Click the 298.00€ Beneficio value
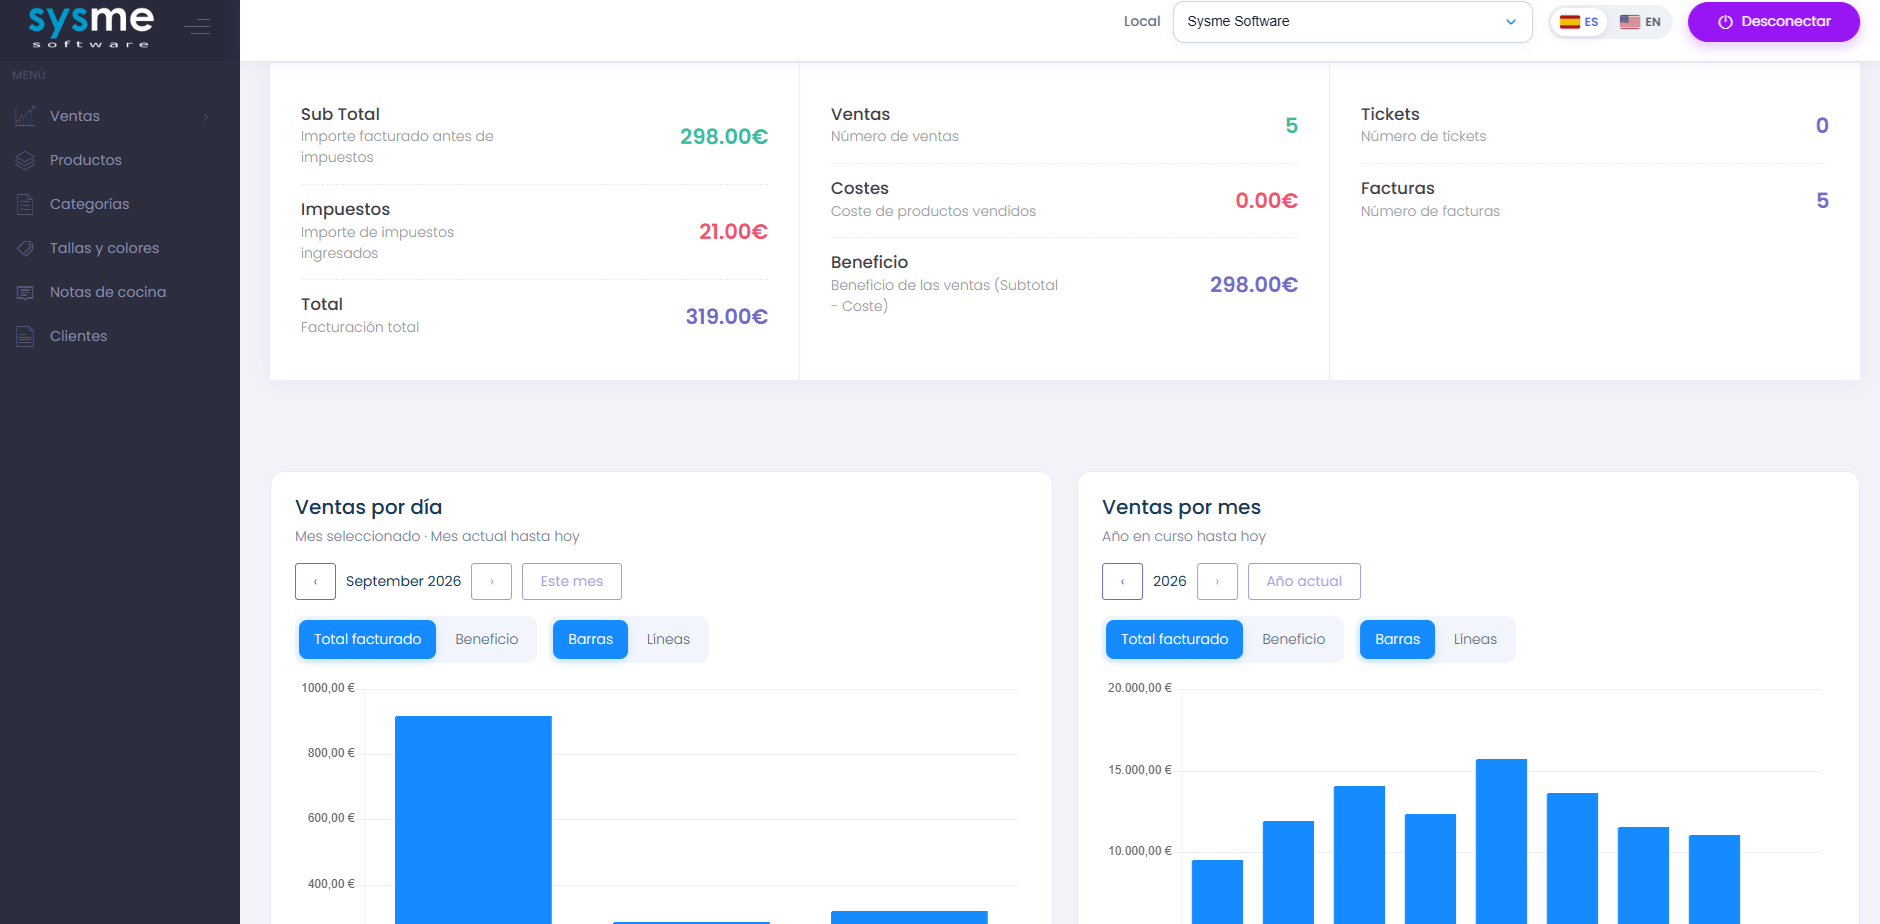The height and width of the screenshot is (924, 1880). [x=1254, y=285]
